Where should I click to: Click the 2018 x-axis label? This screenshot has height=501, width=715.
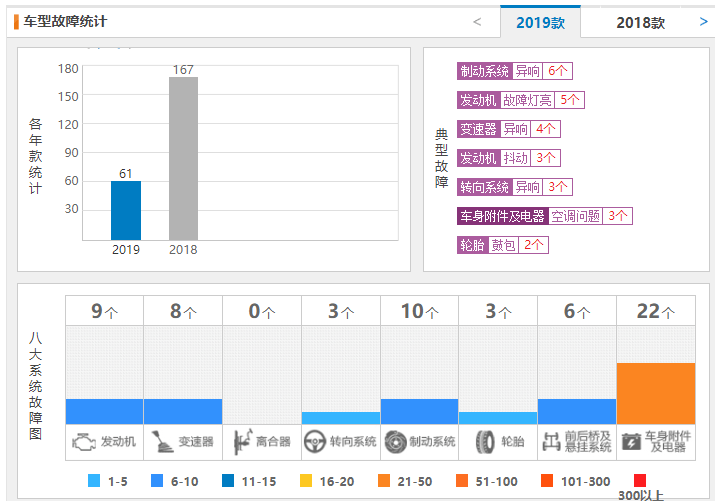pos(183,250)
